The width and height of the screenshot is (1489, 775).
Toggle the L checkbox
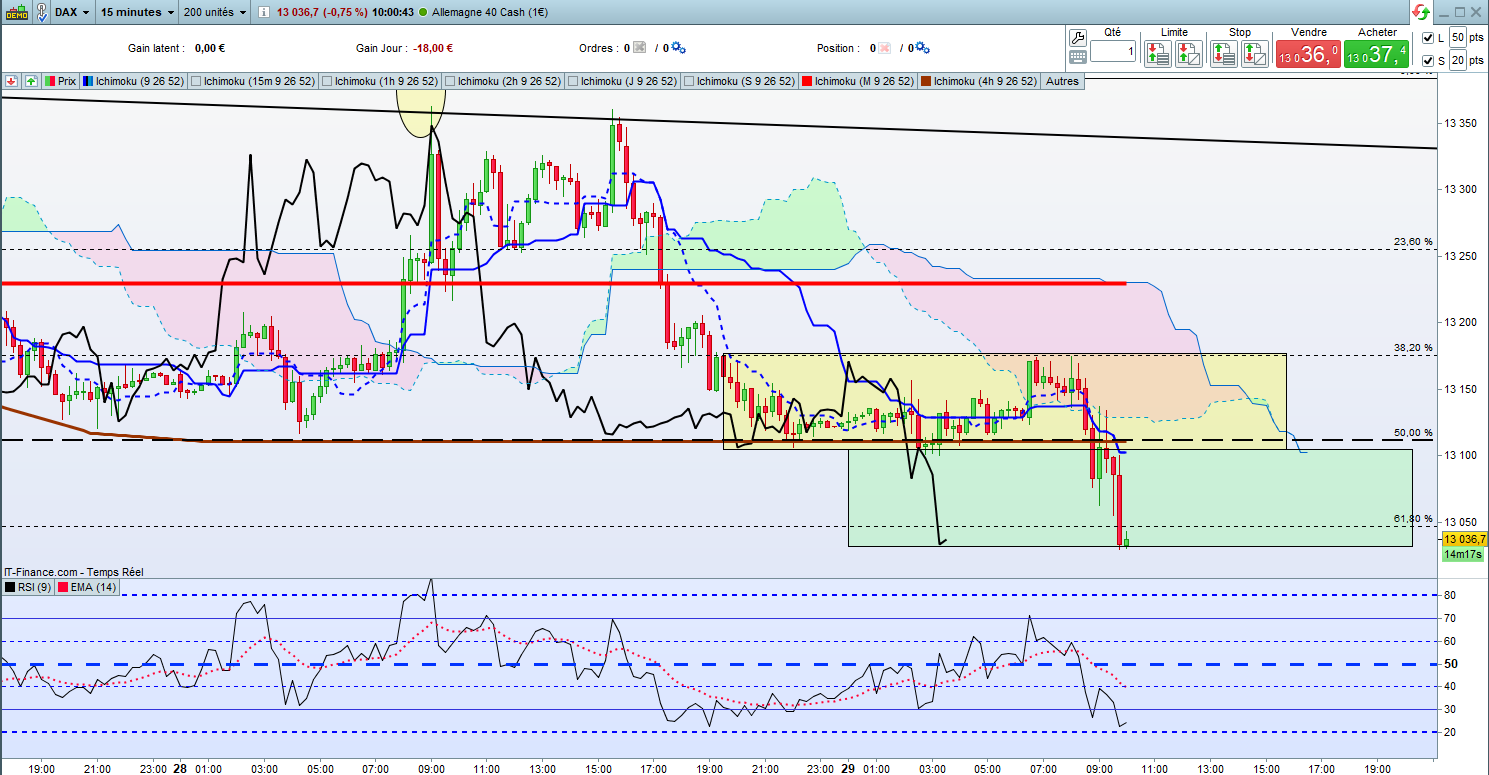(x=1427, y=38)
